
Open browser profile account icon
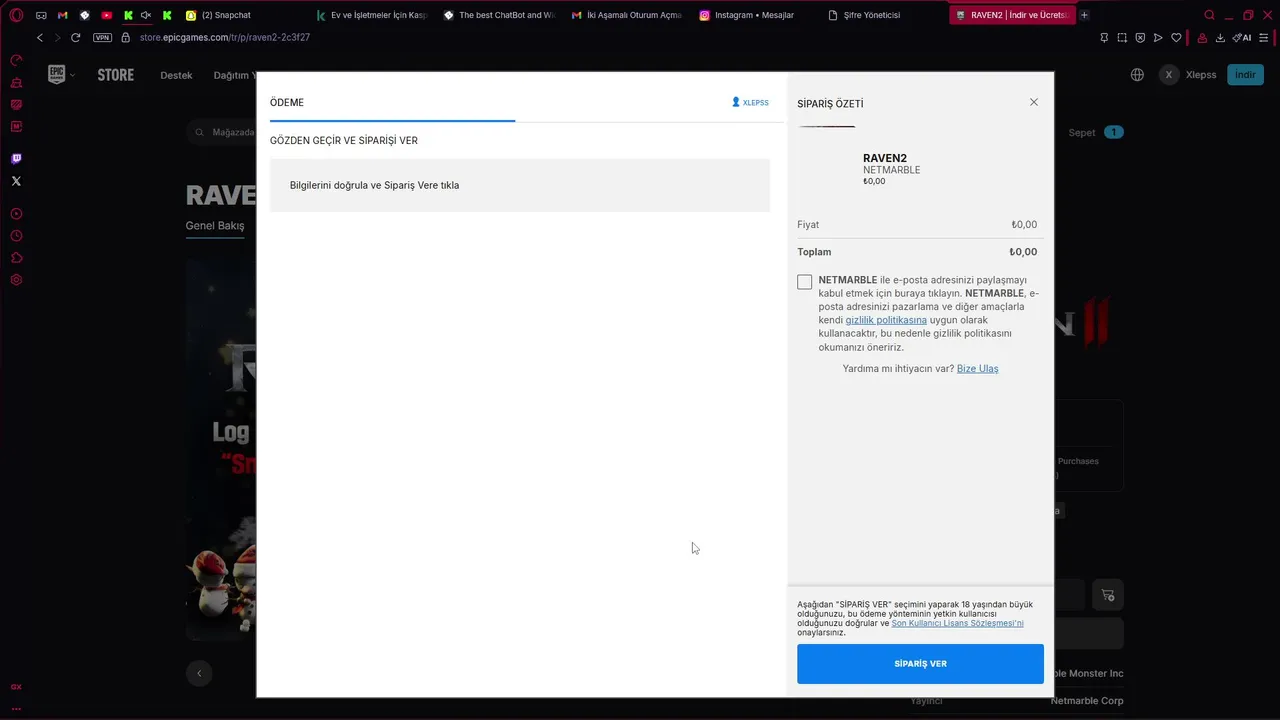click(1202, 37)
